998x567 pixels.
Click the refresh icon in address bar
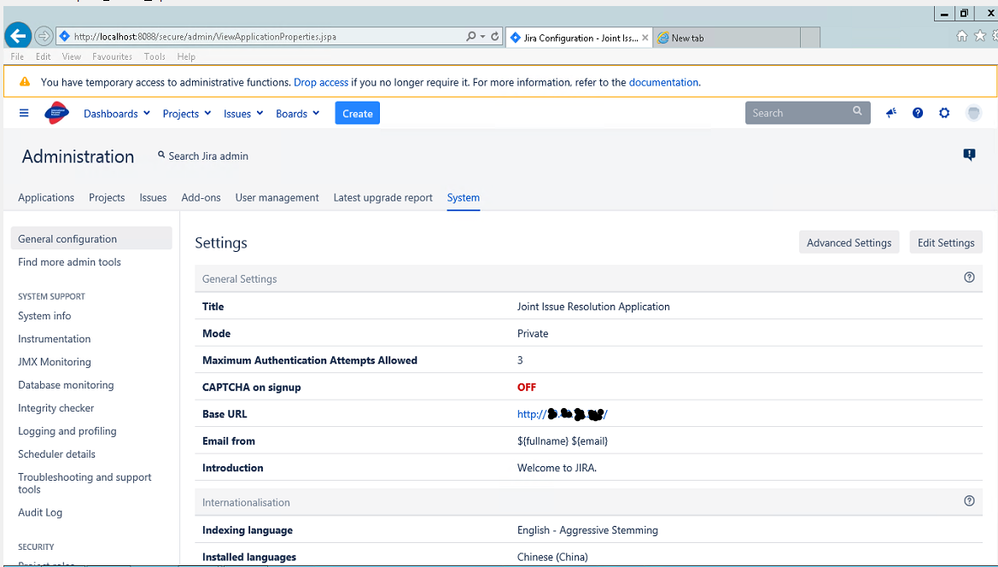(x=495, y=36)
